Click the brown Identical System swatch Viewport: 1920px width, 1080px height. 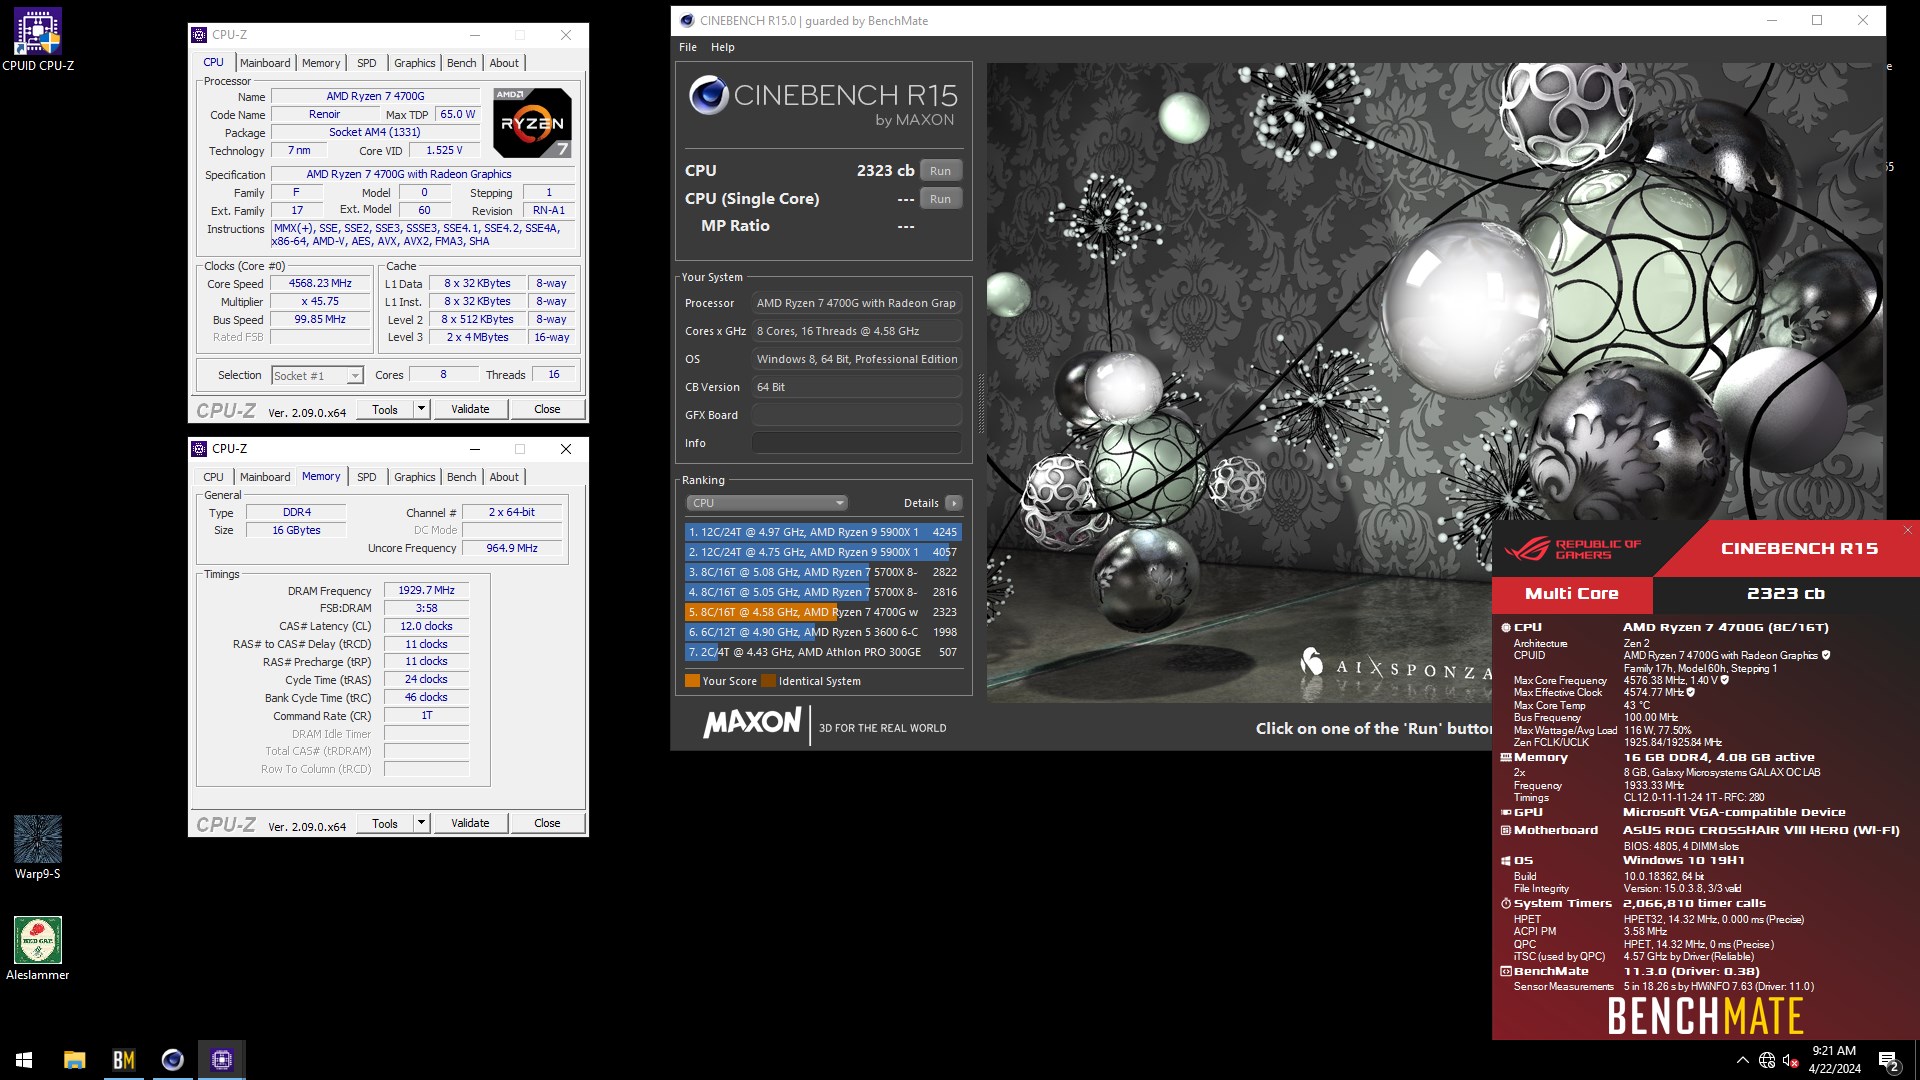point(768,681)
